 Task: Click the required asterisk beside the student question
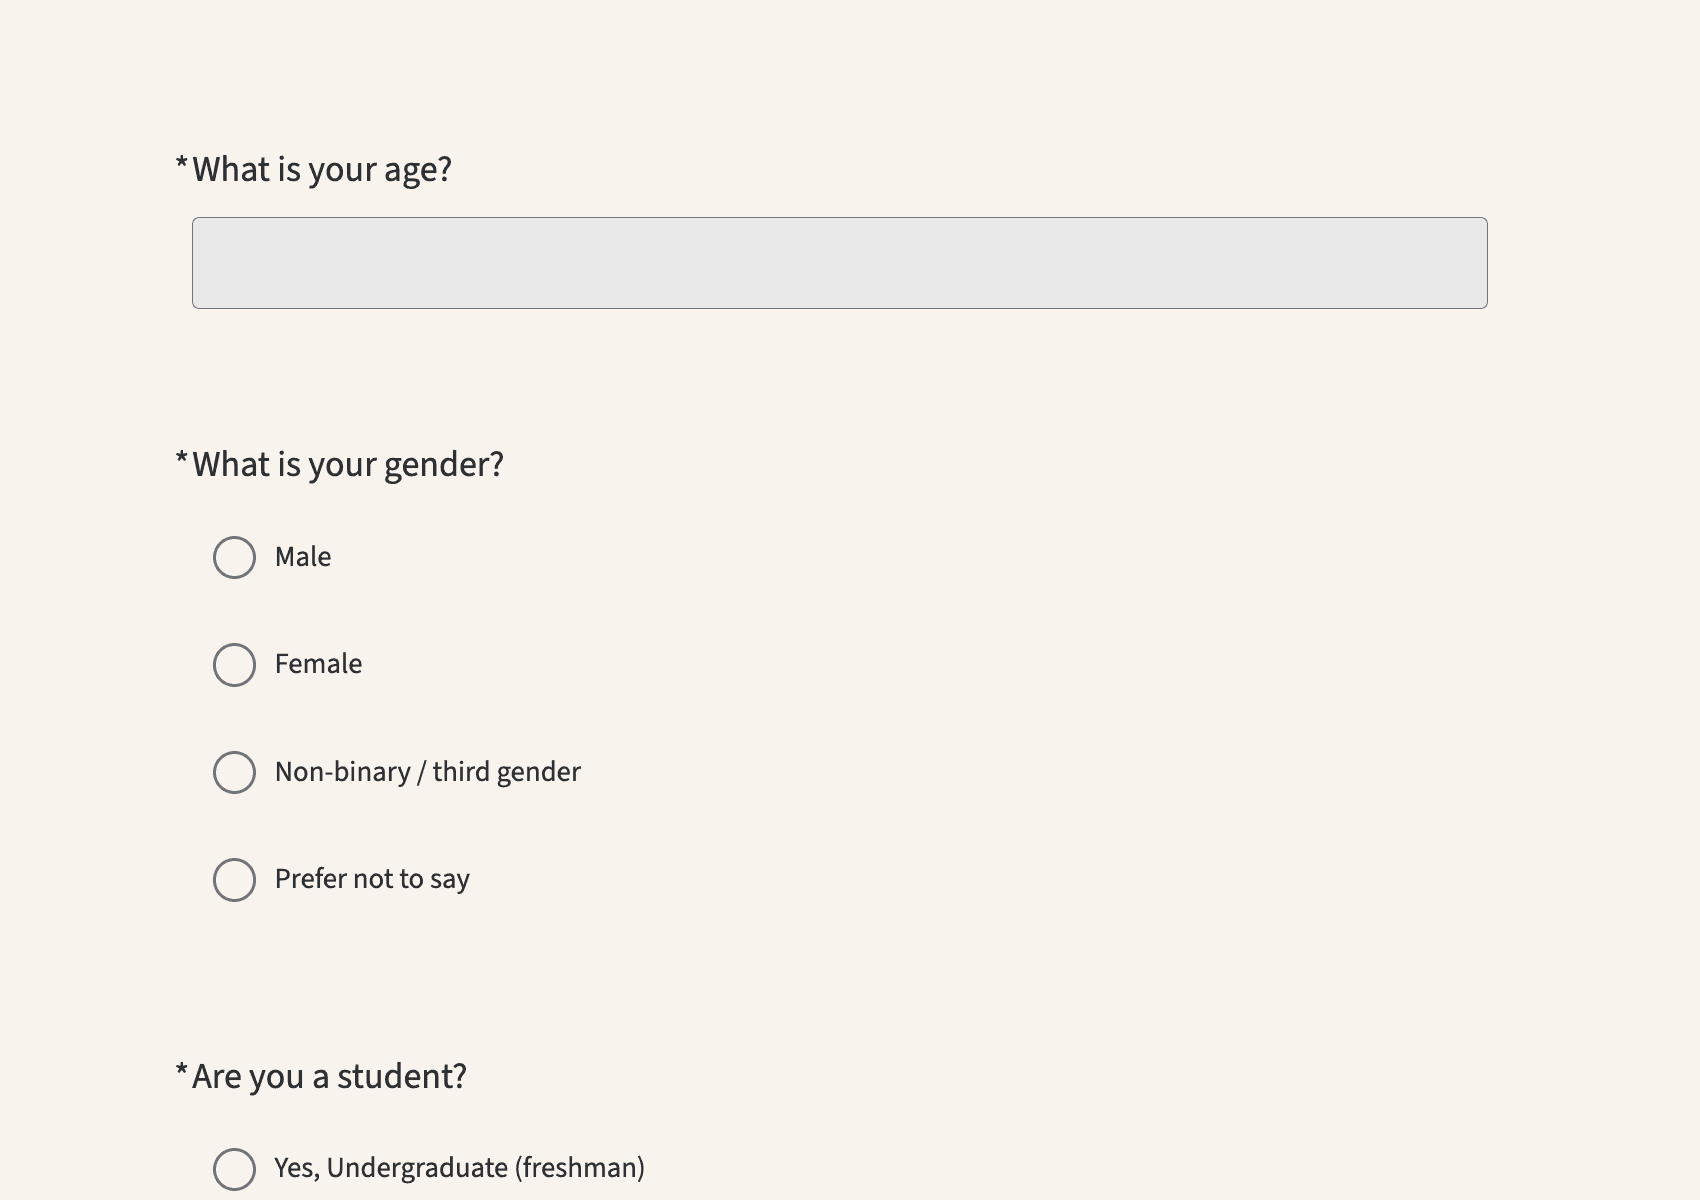coord(182,1069)
